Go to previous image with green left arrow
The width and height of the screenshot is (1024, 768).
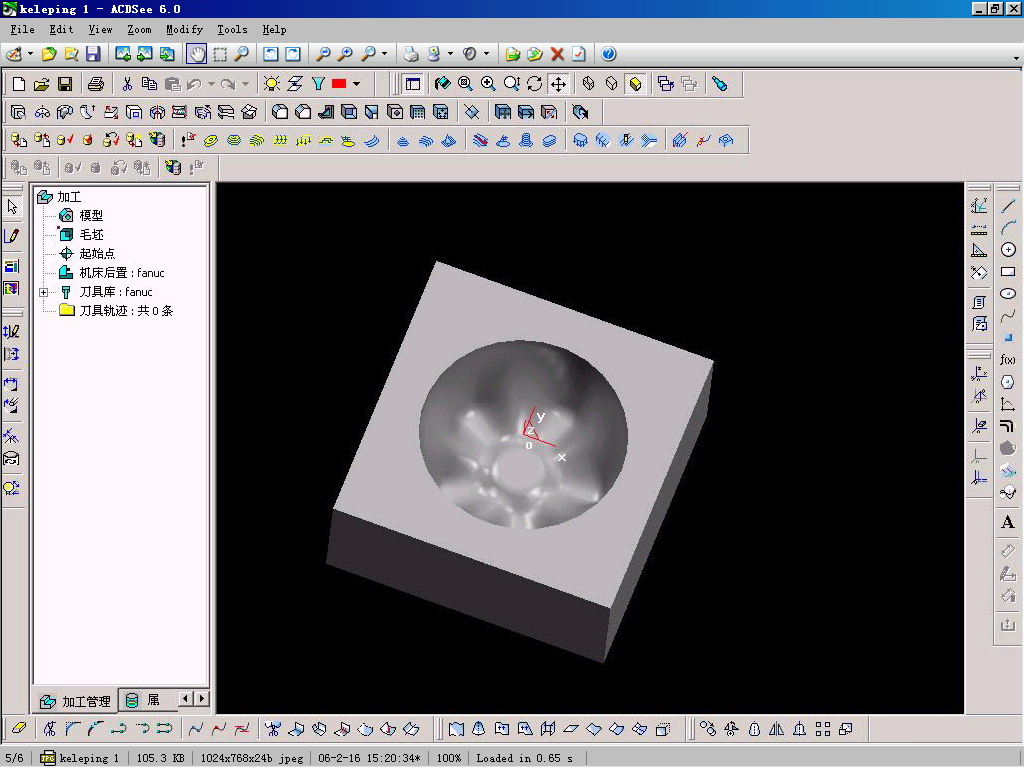[123, 54]
